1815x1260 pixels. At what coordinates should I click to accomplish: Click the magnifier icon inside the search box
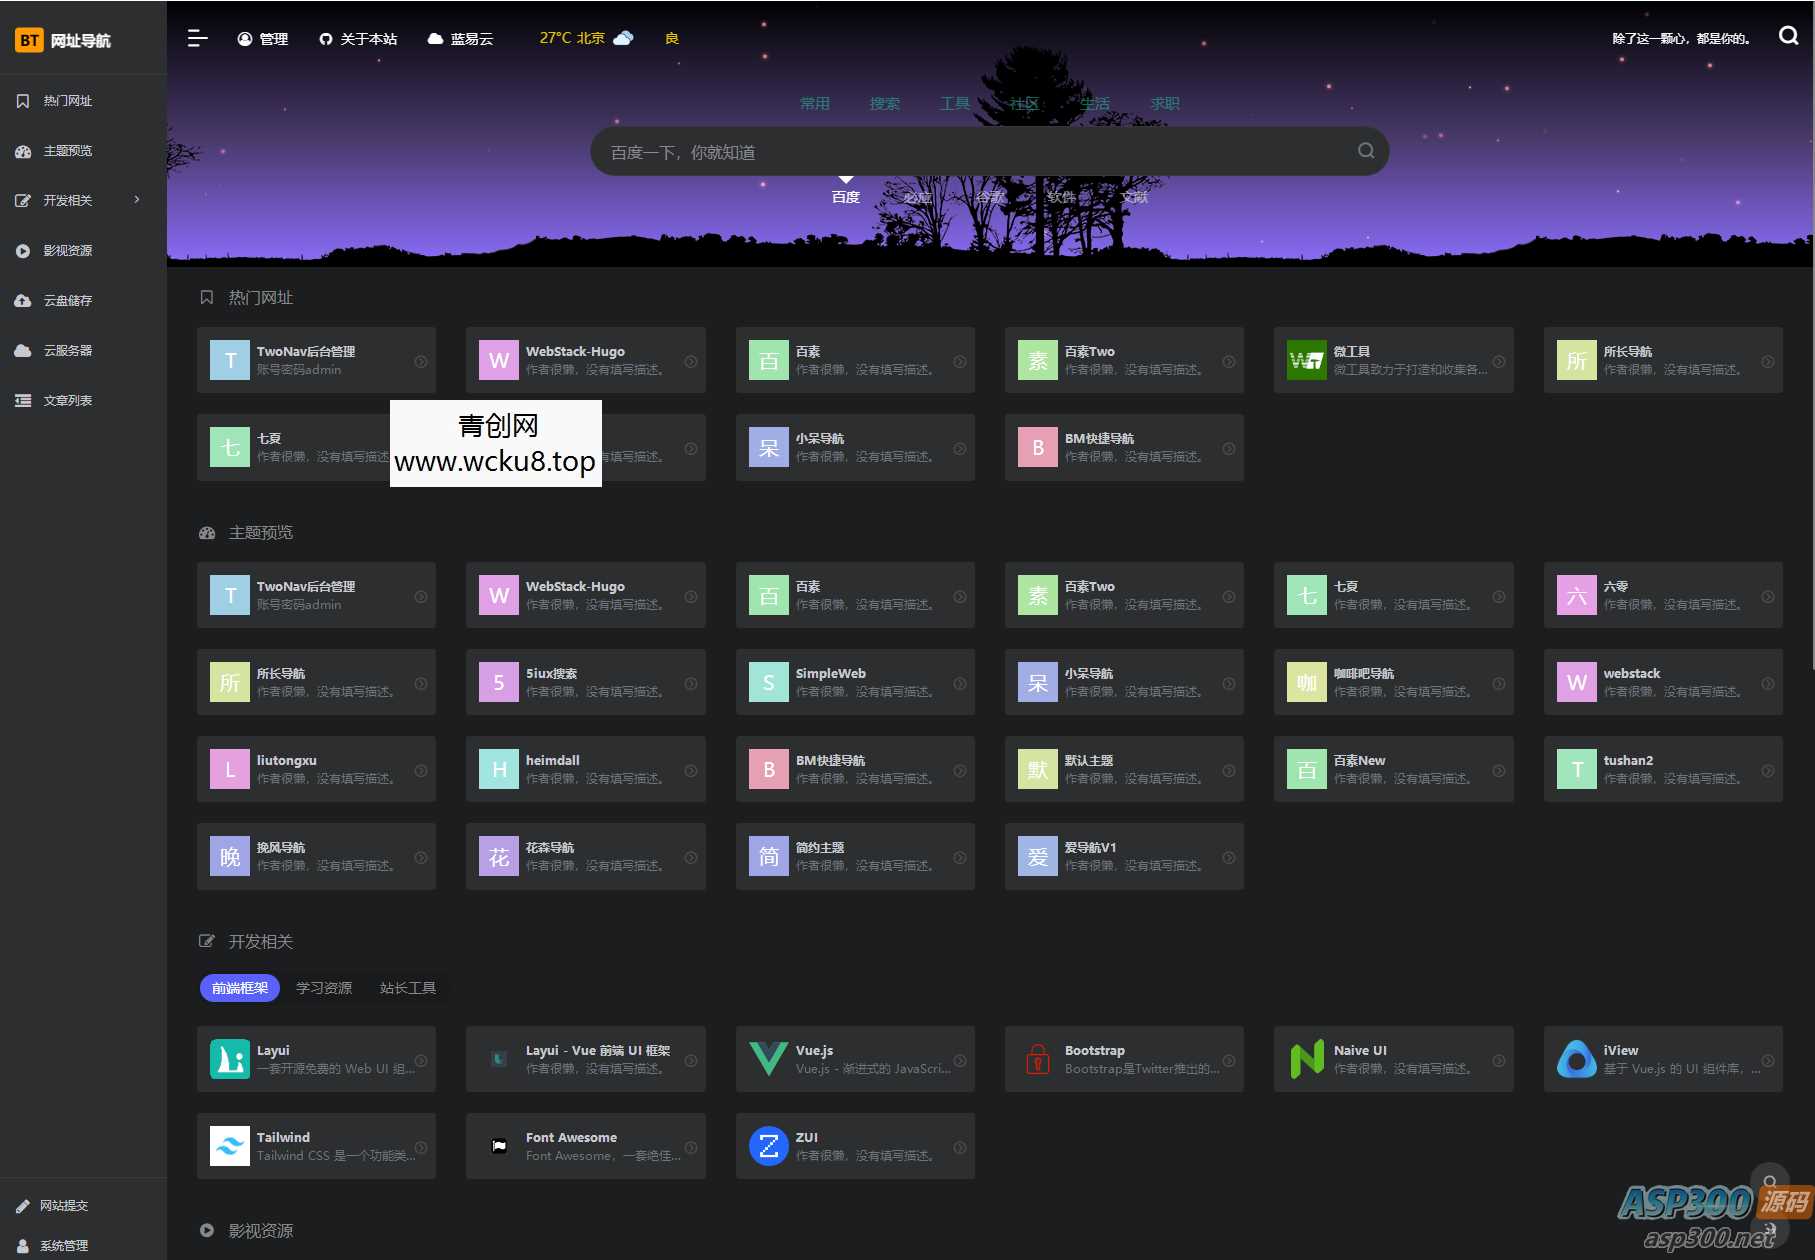click(1365, 151)
